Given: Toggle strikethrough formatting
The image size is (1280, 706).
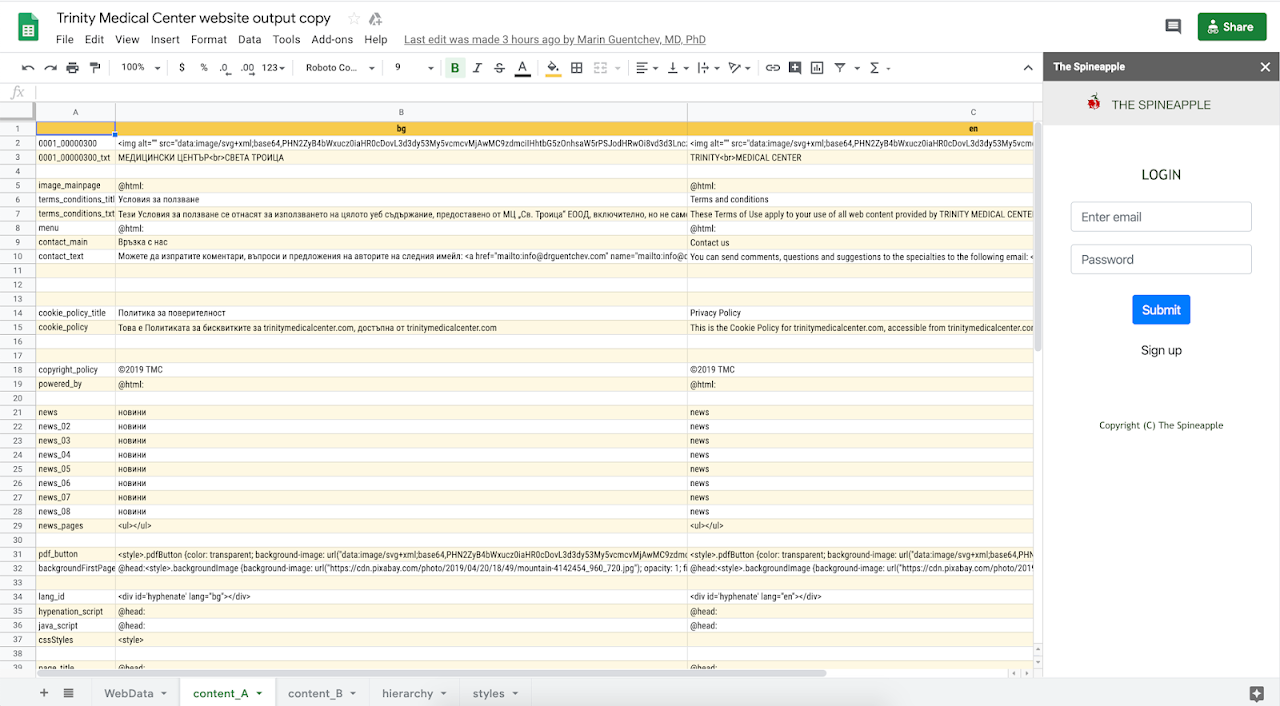Looking at the screenshot, I should [499, 68].
